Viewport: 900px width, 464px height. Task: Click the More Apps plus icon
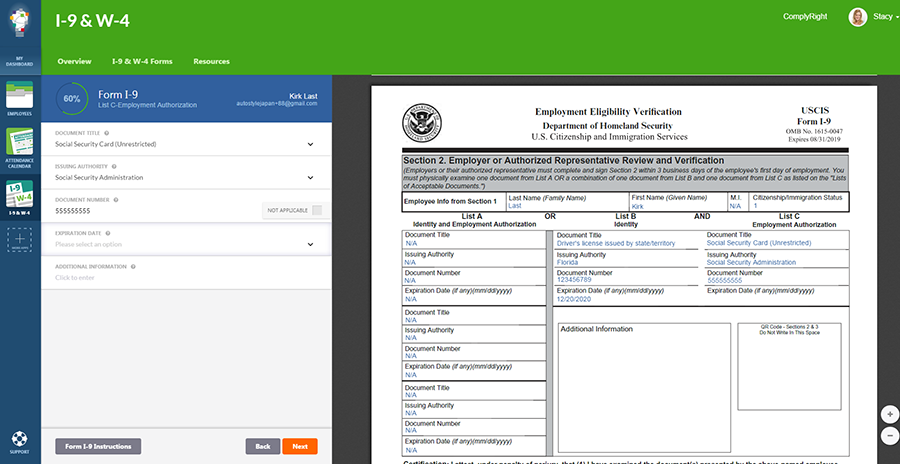[x=20, y=240]
